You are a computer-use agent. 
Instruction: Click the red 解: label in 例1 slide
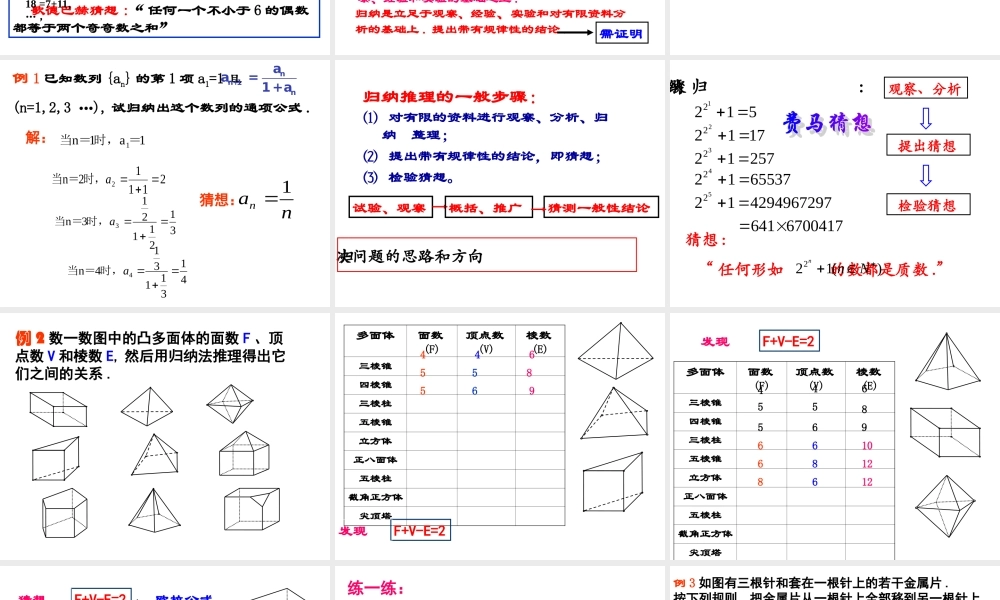pyautogui.click(x=36, y=138)
